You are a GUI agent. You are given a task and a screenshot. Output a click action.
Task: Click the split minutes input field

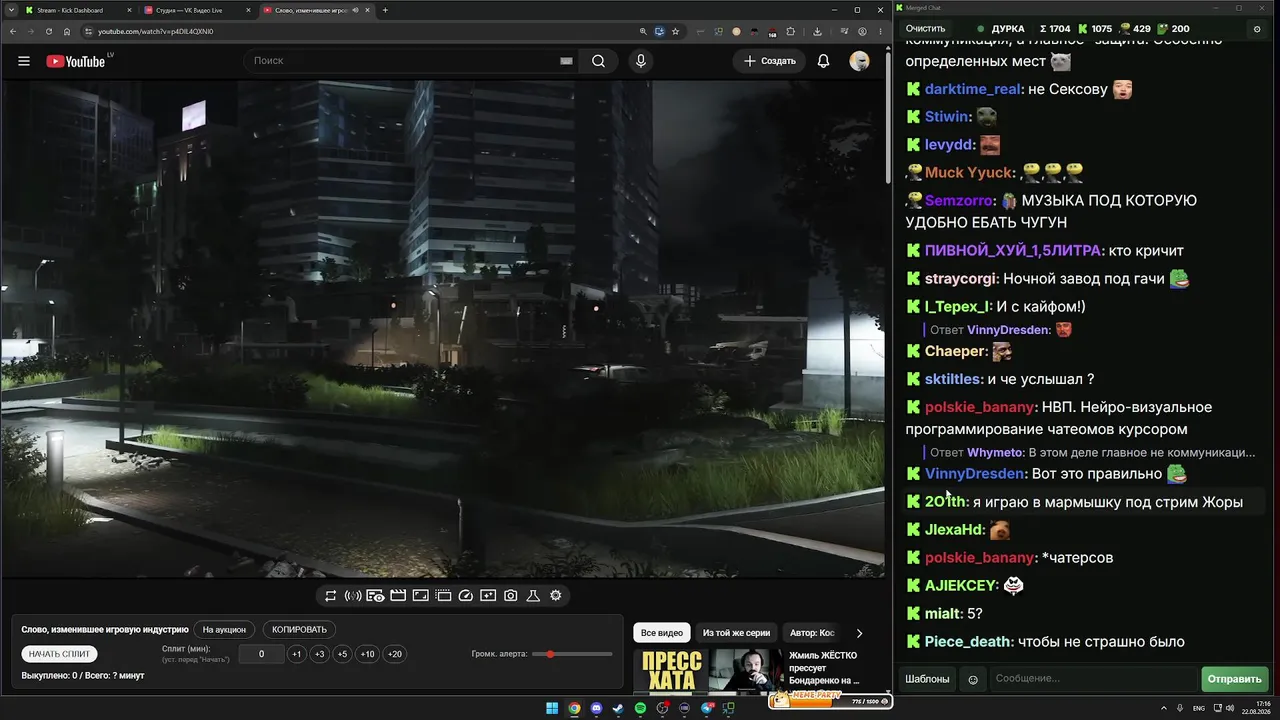coord(261,654)
